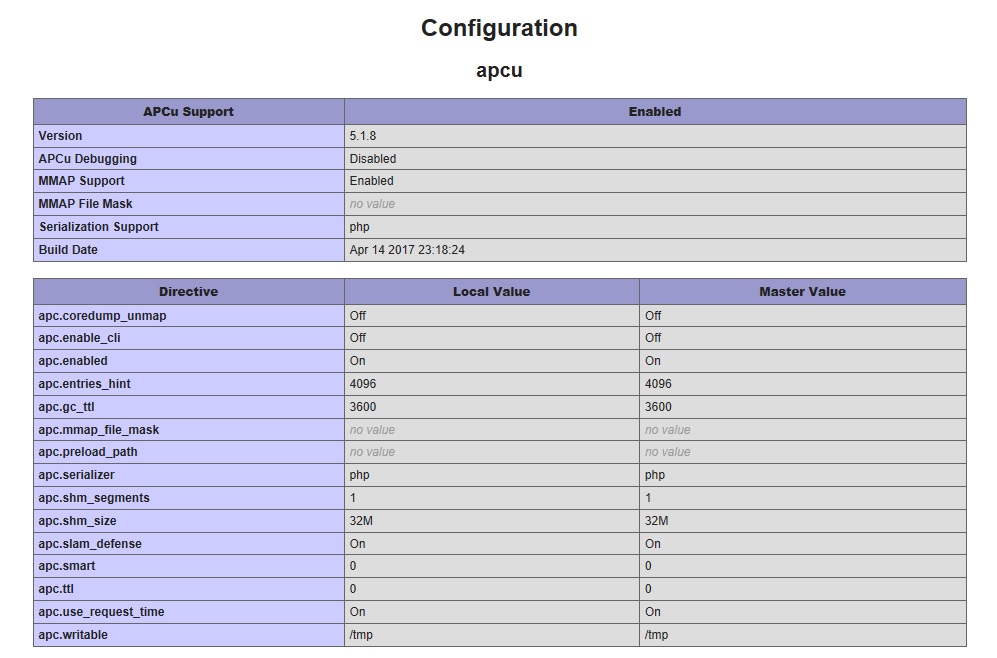The image size is (997, 658).
Task: Select the APCu Debugging row label
Action: tap(87, 159)
